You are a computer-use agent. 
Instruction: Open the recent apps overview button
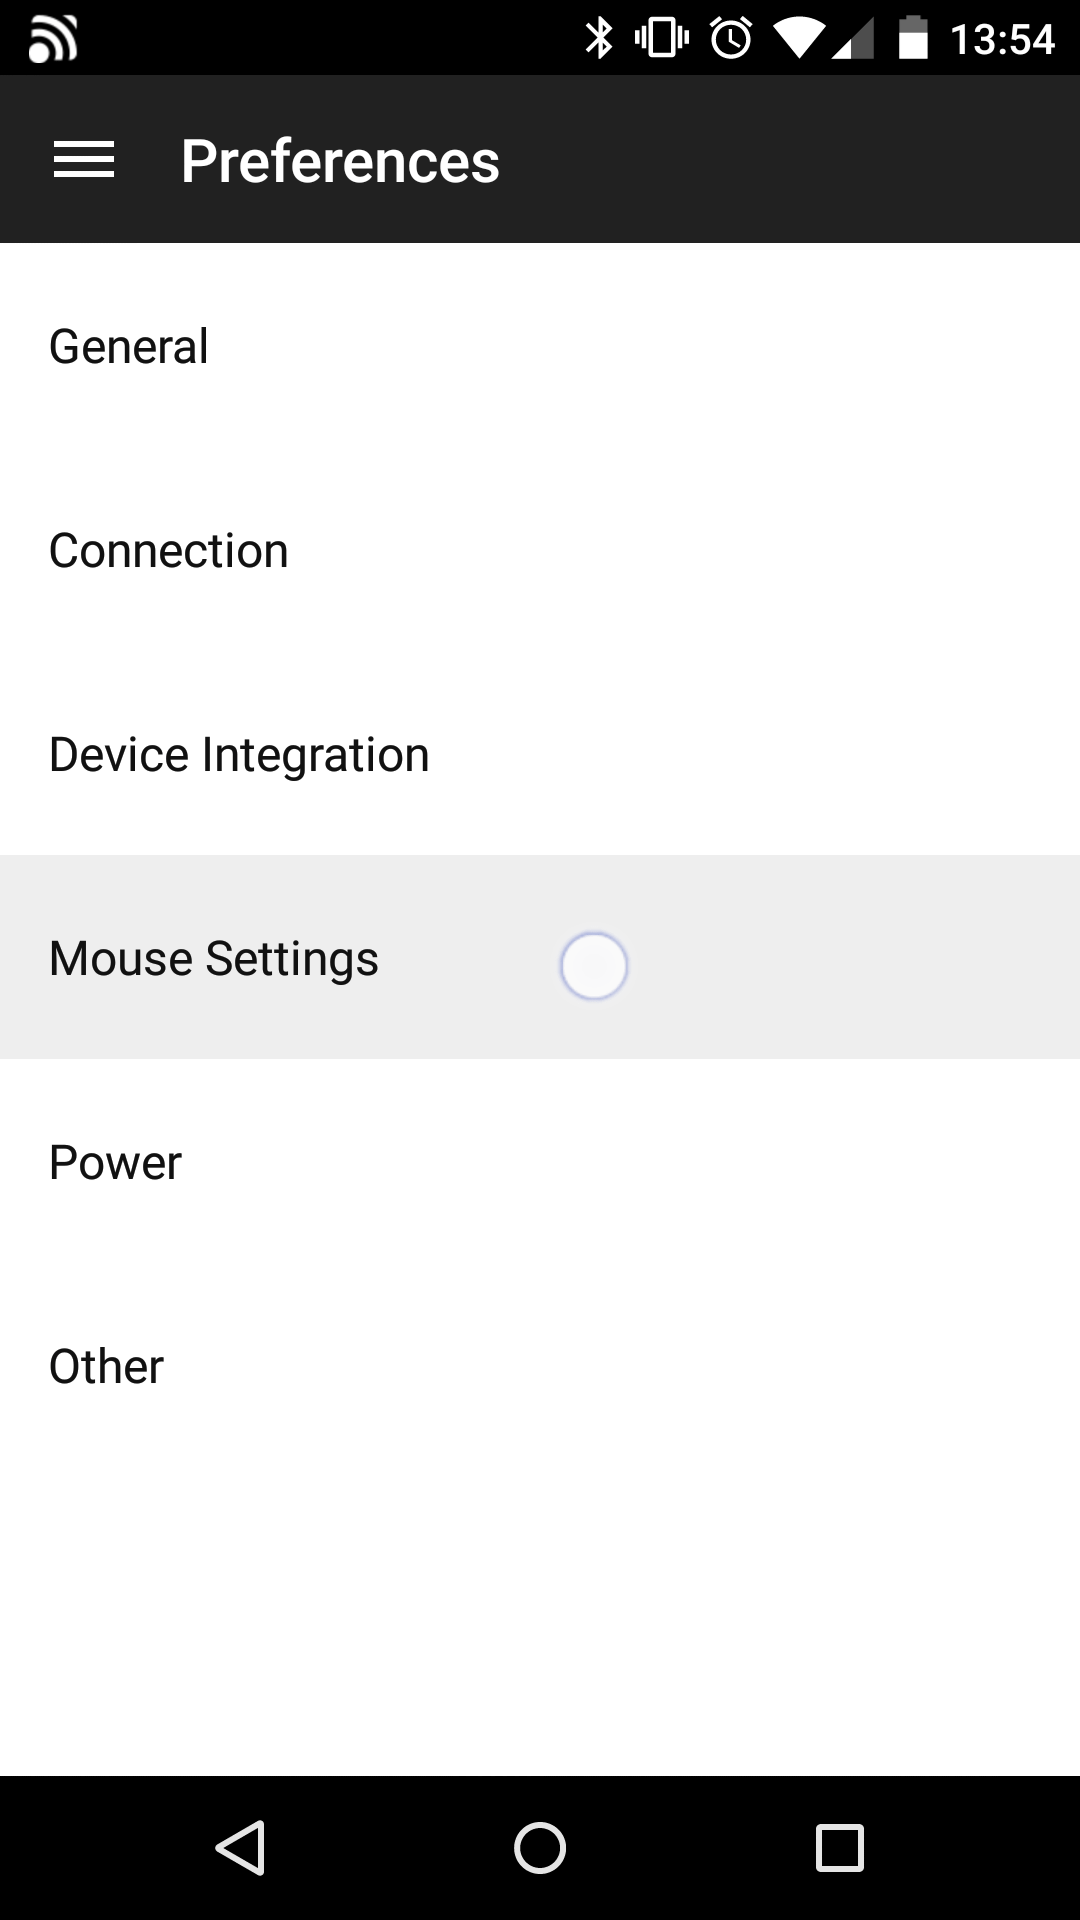click(x=837, y=1848)
